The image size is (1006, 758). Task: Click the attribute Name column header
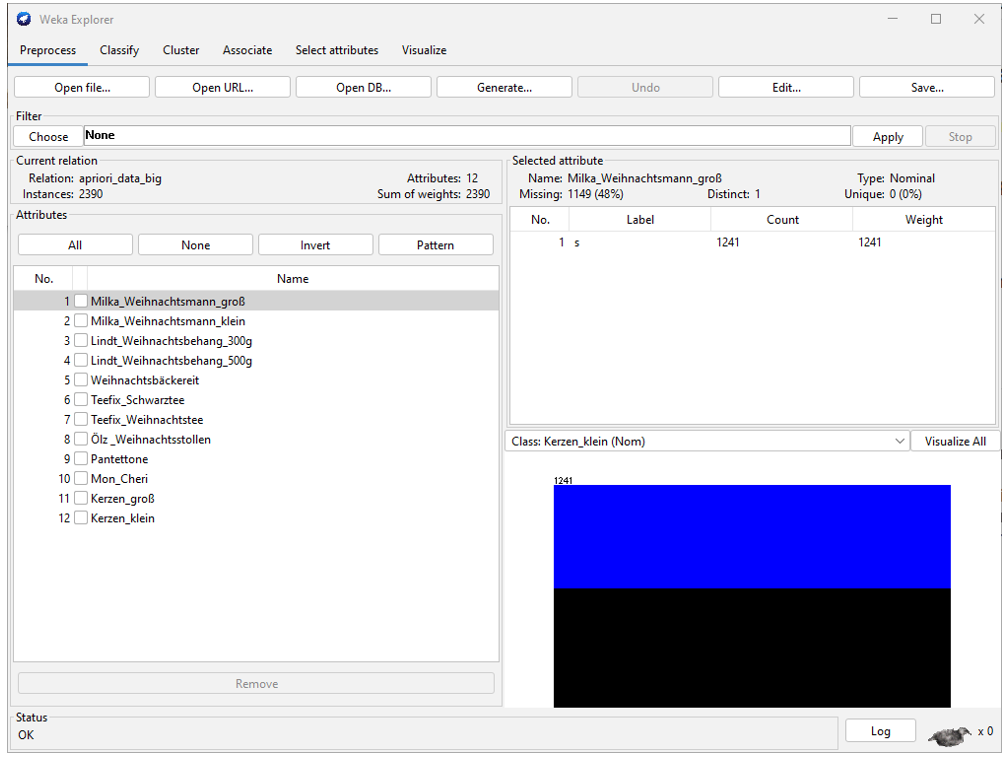click(293, 279)
